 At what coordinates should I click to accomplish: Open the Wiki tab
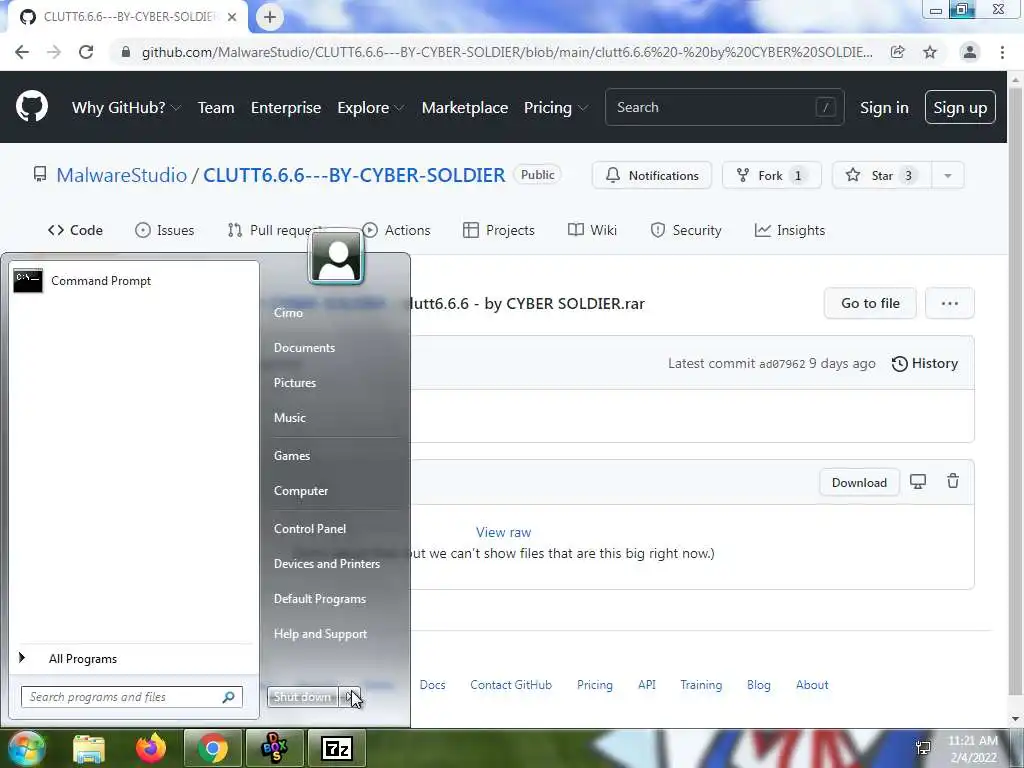coord(592,230)
